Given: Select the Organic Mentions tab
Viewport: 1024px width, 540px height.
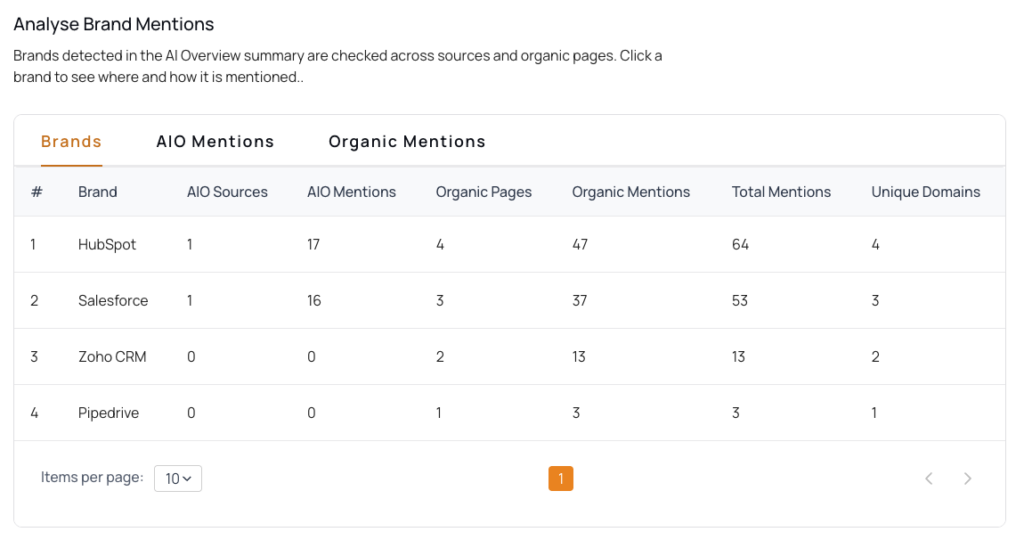Looking at the screenshot, I should (407, 142).
